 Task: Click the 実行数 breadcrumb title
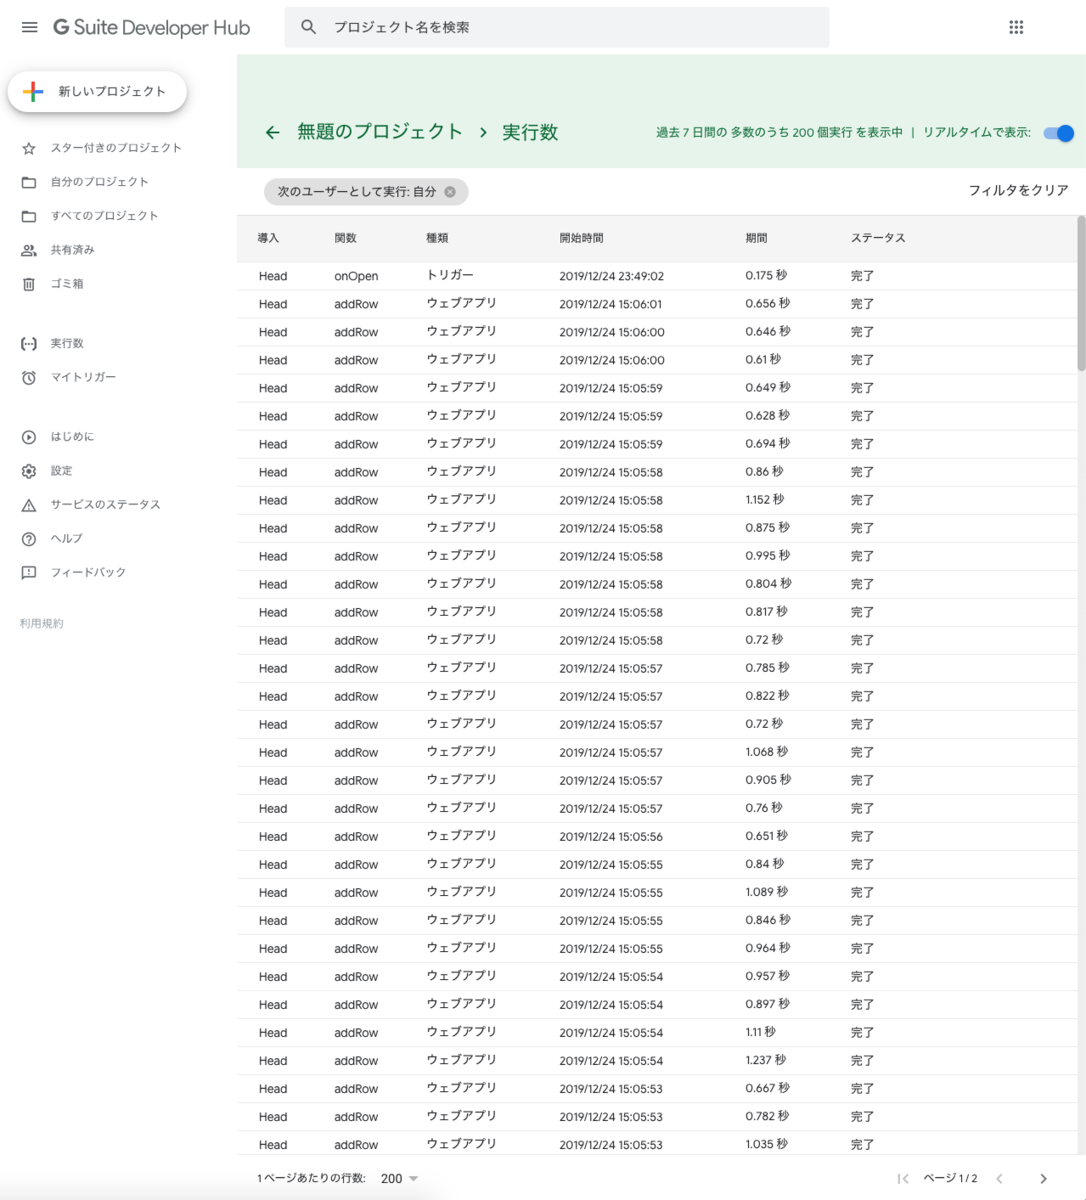[530, 132]
